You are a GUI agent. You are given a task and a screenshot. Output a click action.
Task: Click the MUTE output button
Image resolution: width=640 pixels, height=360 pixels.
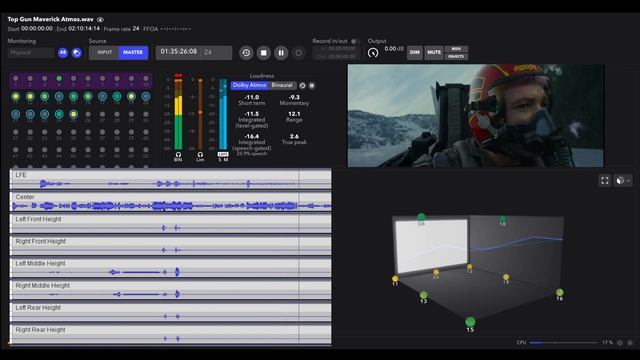click(x=434, y=53)
